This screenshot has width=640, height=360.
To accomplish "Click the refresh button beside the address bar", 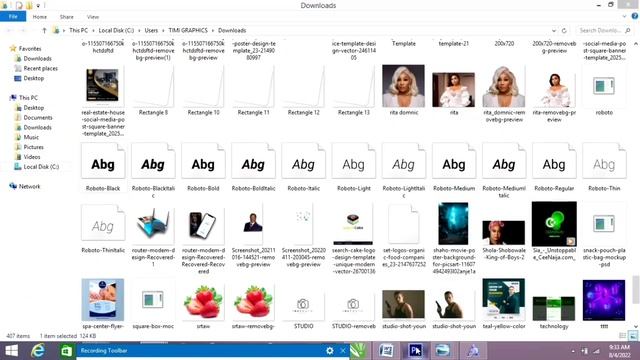I will (x=564, y=31).
